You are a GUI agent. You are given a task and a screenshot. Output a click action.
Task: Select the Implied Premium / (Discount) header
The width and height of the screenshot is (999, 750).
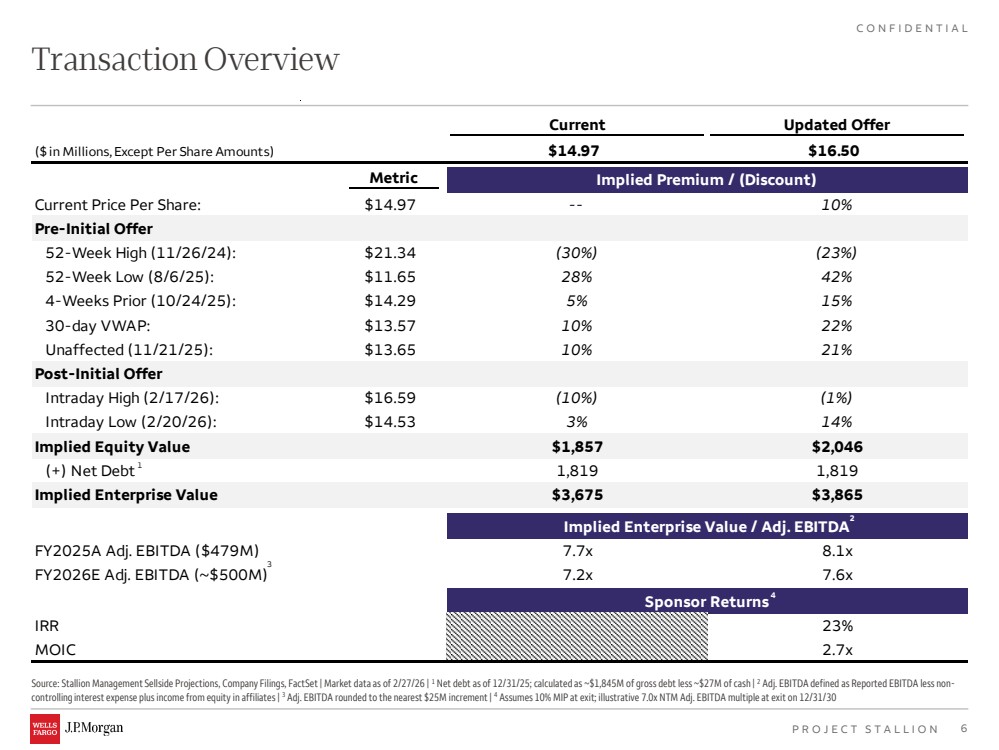point(707,180)
